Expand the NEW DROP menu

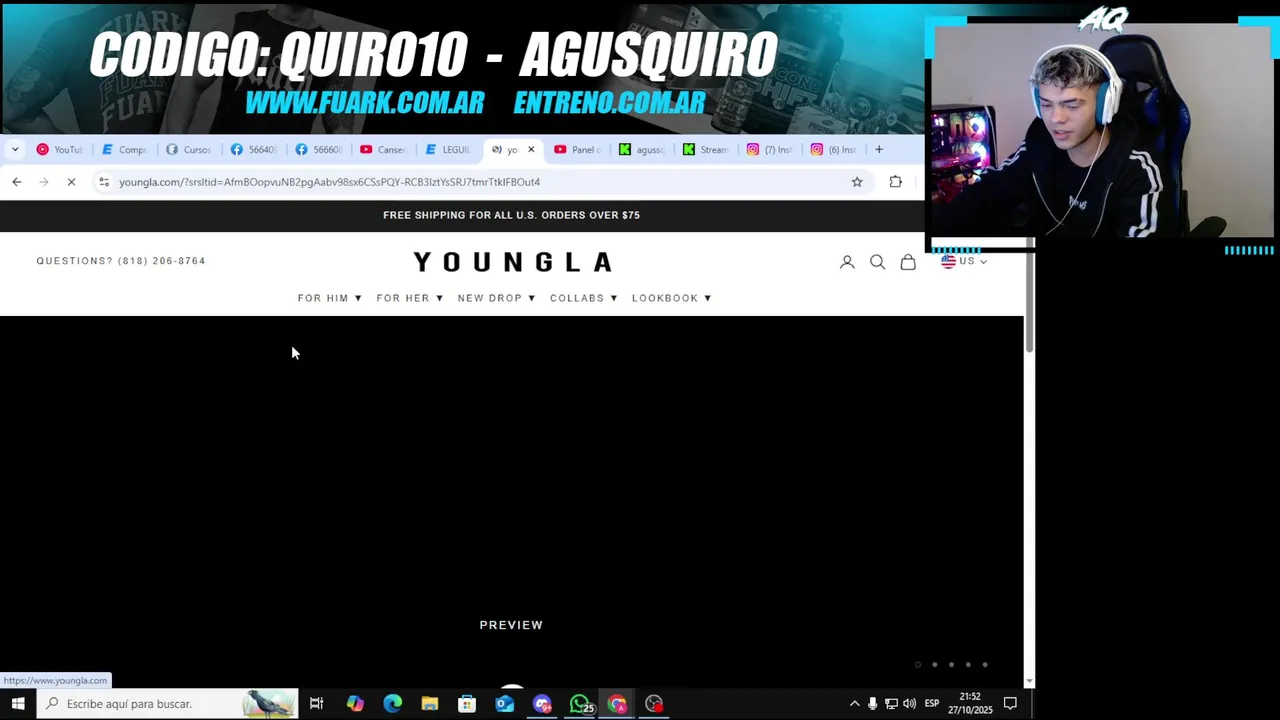[497, 298]
